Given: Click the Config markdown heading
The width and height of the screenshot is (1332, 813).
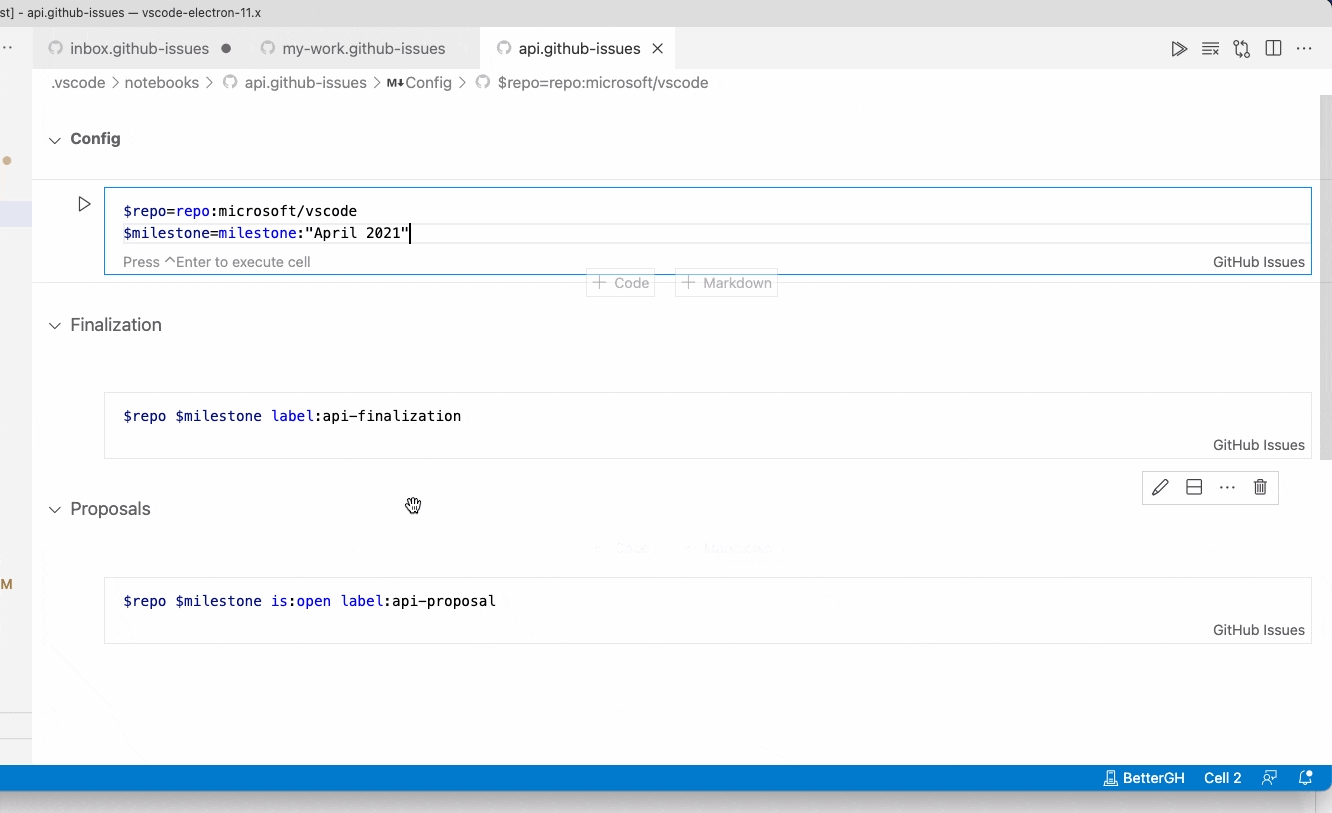Looking at the screenshot, I should pos(95,139).
